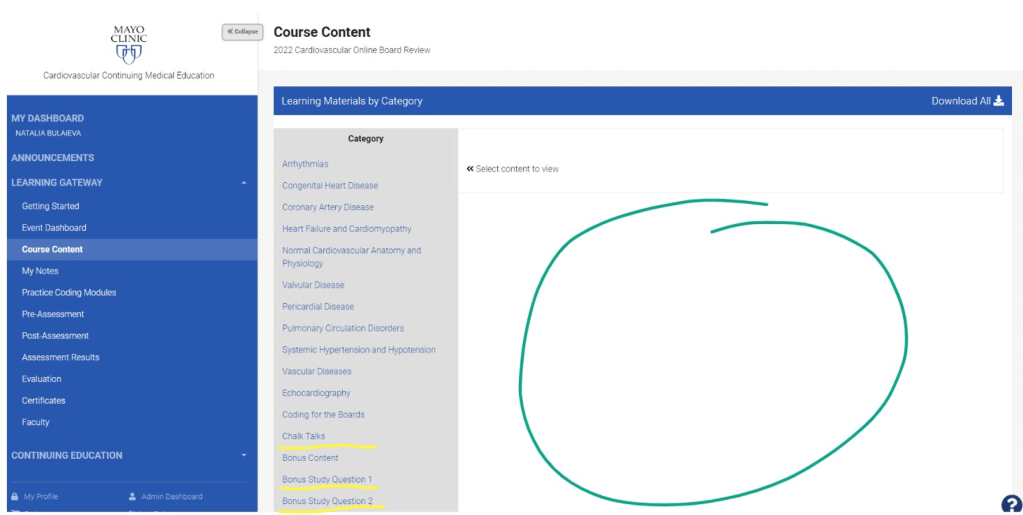Select the Arrhythmias category

point(305,164)
